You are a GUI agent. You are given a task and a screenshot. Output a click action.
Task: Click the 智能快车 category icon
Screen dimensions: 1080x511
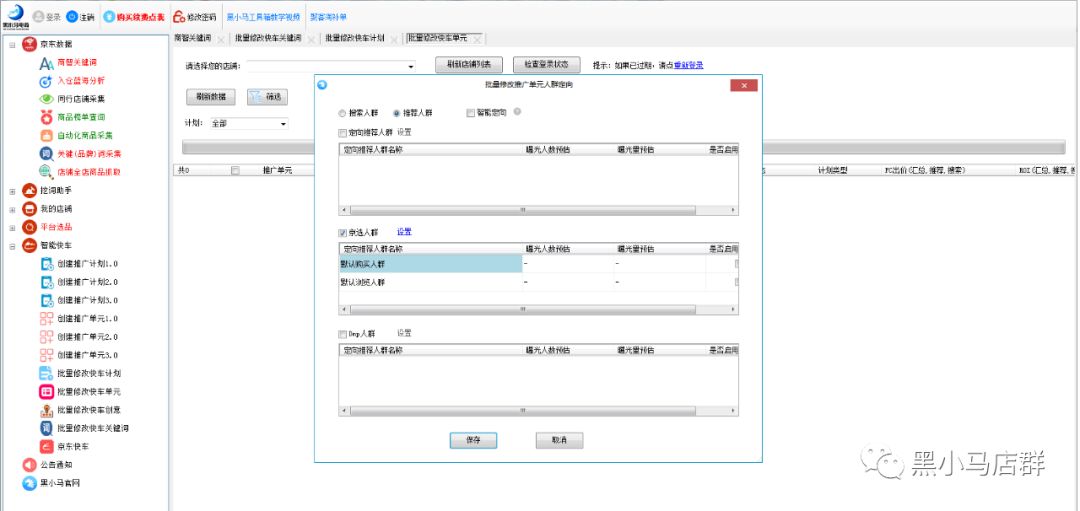pyautogui.click(x=29, y=245)
